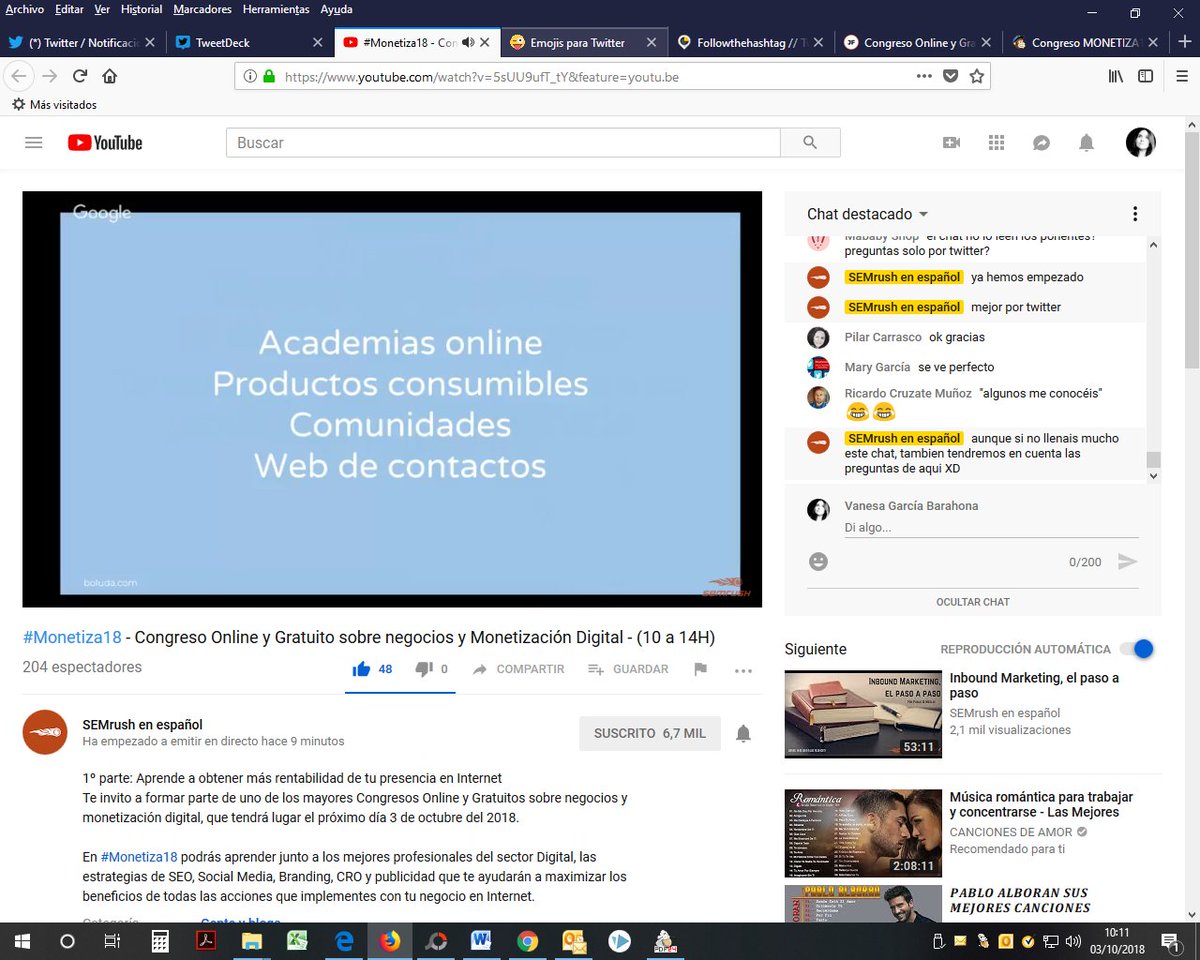Open the Pocket save icon
The width and height of the screenshot is (1200, 960).
click(951, 76)
